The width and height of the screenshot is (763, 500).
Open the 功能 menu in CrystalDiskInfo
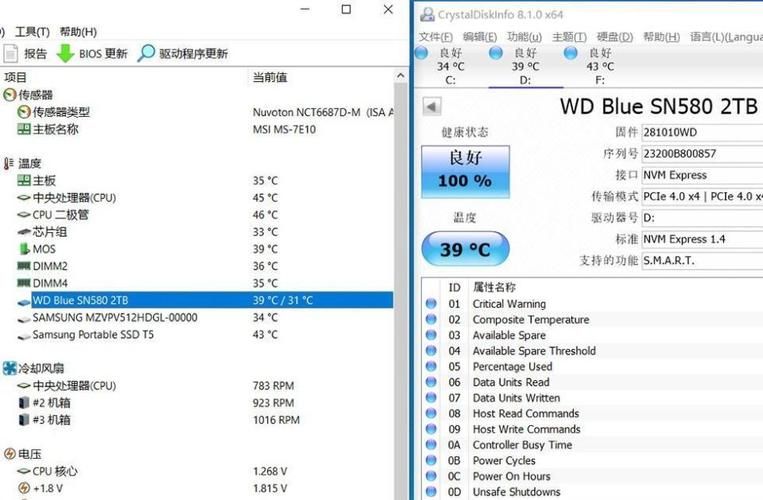523,37
